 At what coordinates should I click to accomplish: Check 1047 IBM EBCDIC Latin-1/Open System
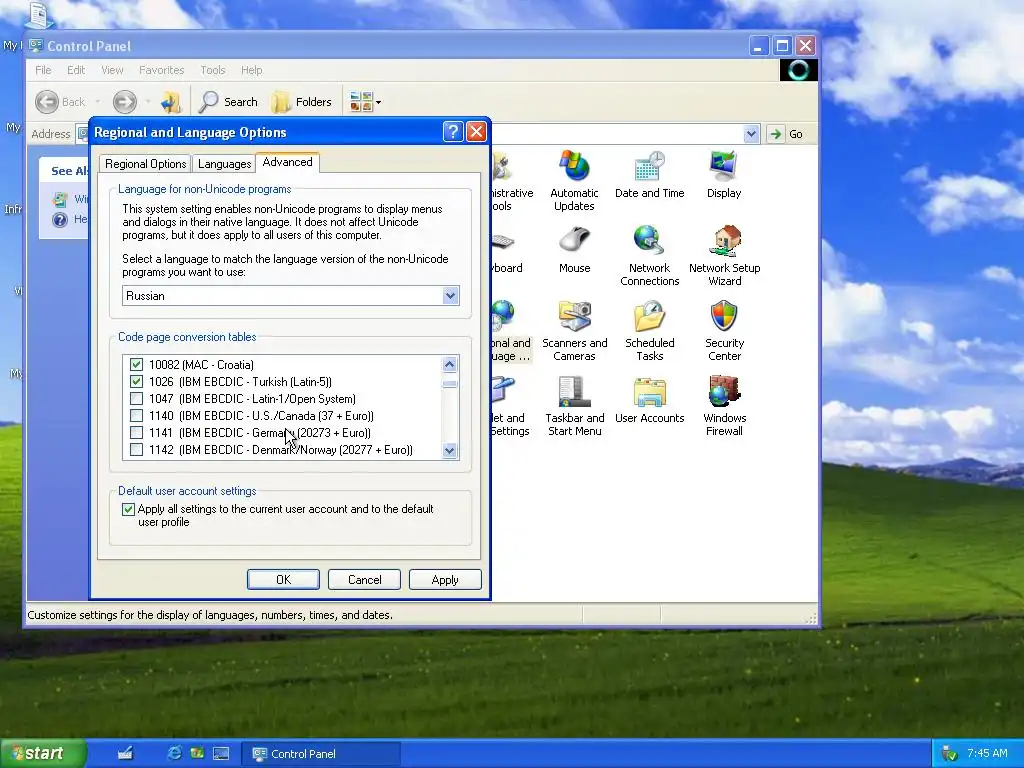(x=136, y=398)
